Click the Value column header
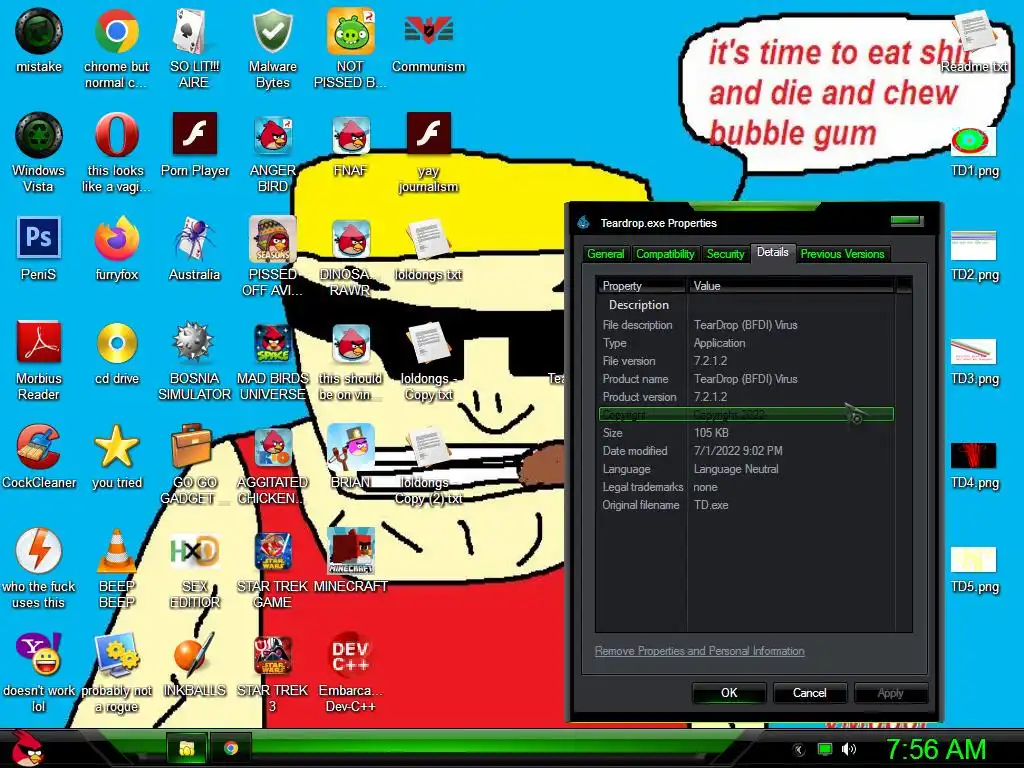1024x768 pixels. [790, 285]
